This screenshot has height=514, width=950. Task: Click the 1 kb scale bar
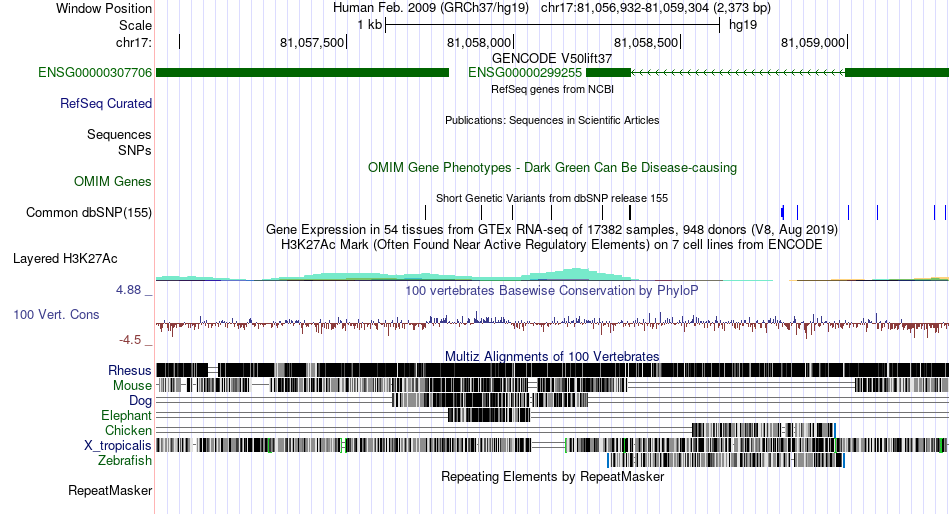pos(553,25)
